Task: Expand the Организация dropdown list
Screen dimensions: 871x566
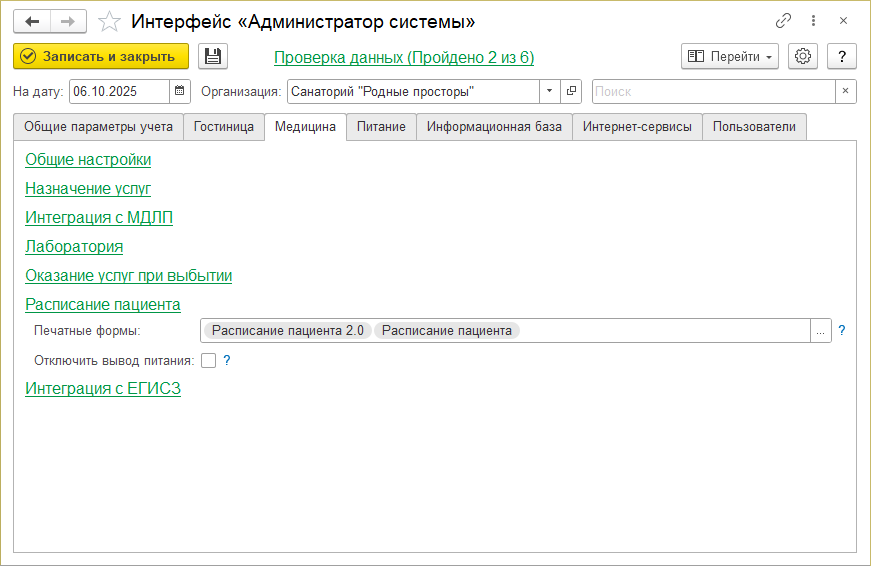Action: coord(549,91)
